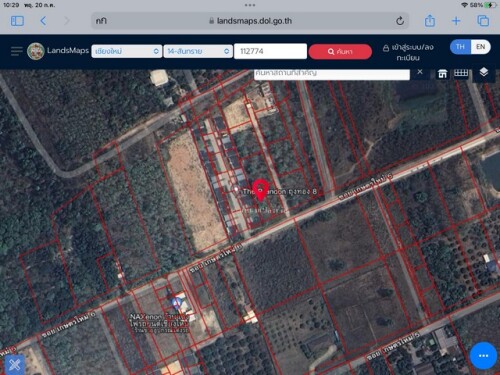Switch language to TH

(x=460, y=47)
